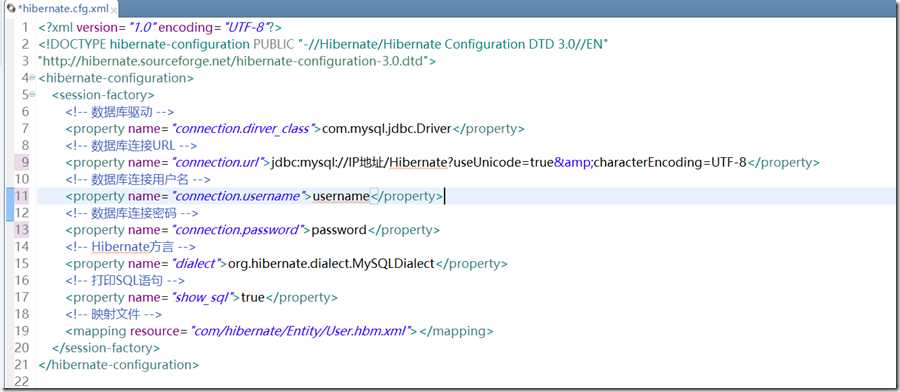Click line number 11 in the gutter
Viewport: 900px width, 392px height.
(x=22, y=196)
